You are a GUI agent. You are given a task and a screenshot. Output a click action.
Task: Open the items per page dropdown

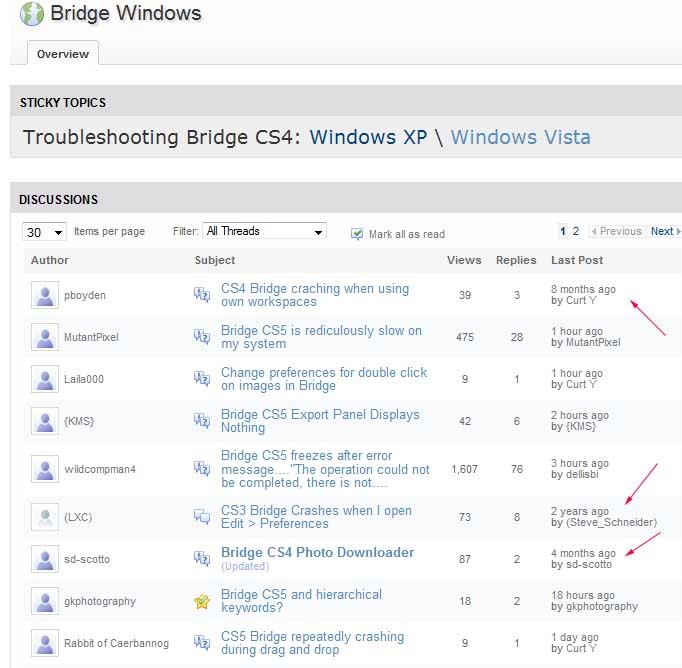44,232
